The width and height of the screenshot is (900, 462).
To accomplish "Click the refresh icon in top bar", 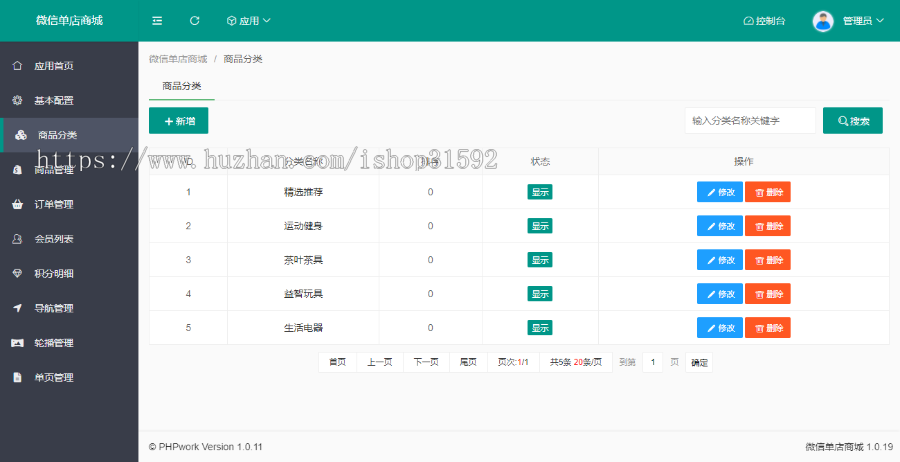I will 194,21.
